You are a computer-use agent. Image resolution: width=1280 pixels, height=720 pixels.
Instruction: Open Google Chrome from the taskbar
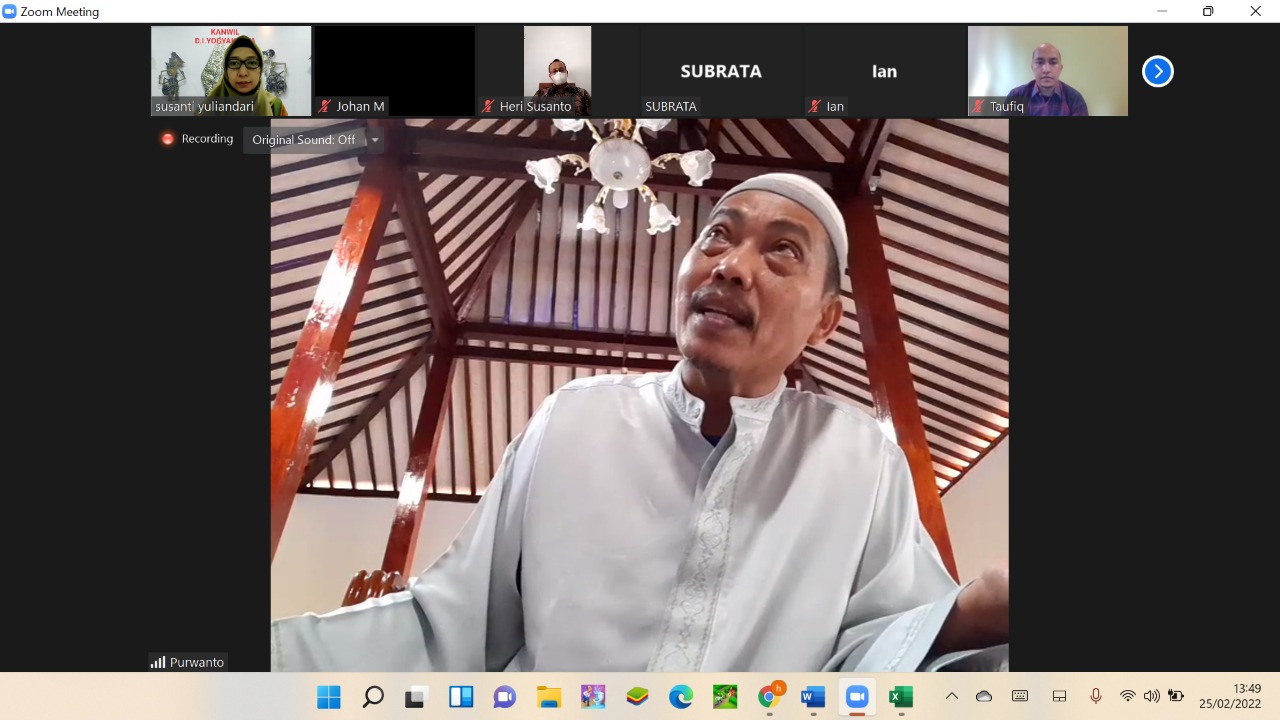pyautogui.click(x=769, y=697)
